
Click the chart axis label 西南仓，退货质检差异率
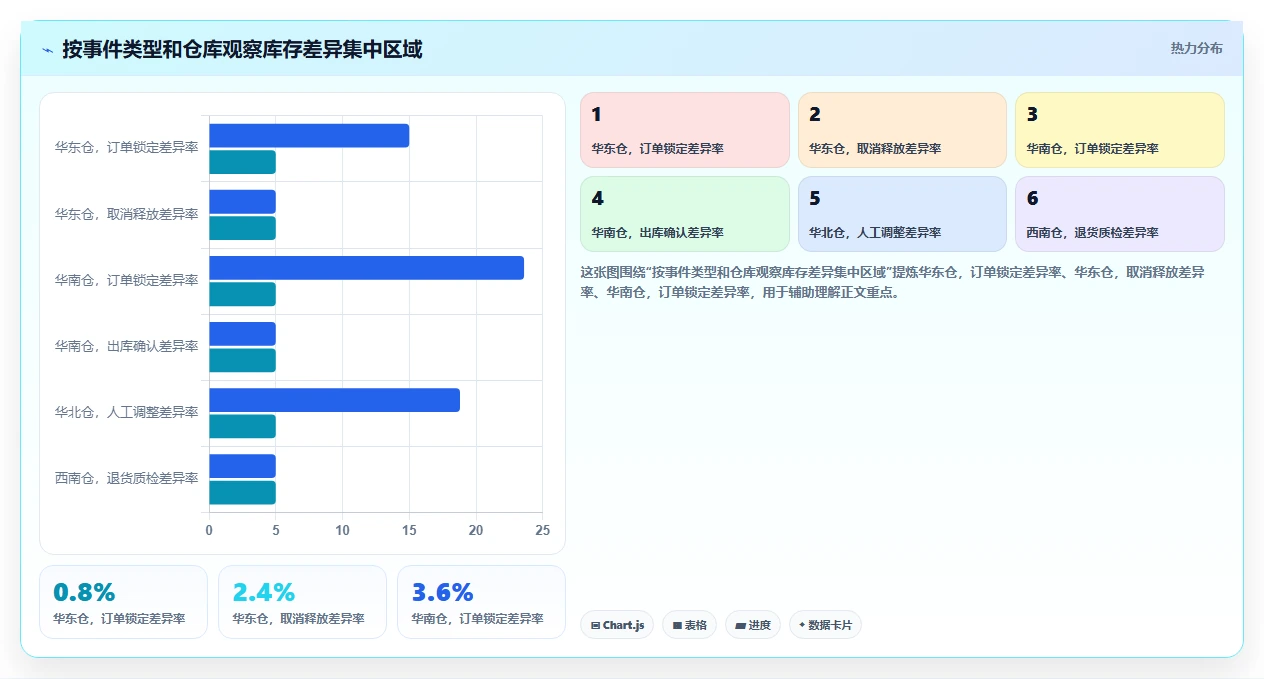127,478
